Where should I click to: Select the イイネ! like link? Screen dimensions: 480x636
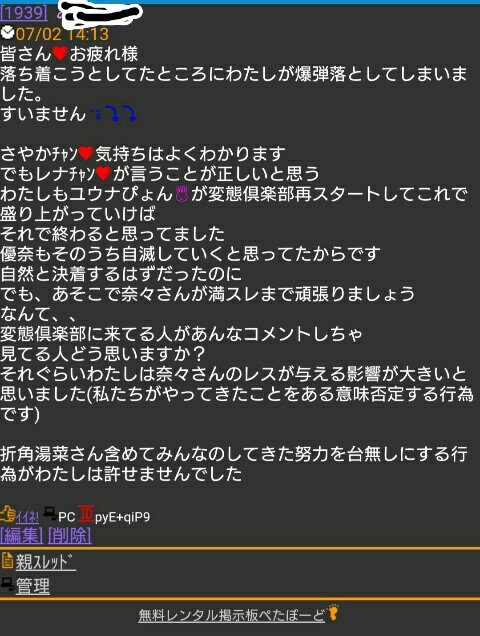(27, 517)
